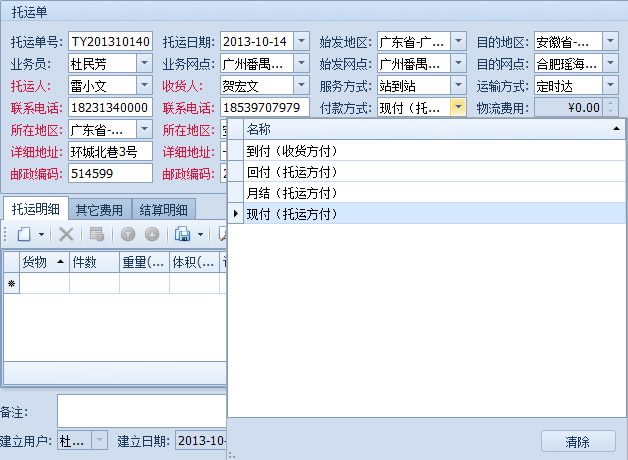Choose 月结（托运方付） payment option

click(x=292, y=192)
